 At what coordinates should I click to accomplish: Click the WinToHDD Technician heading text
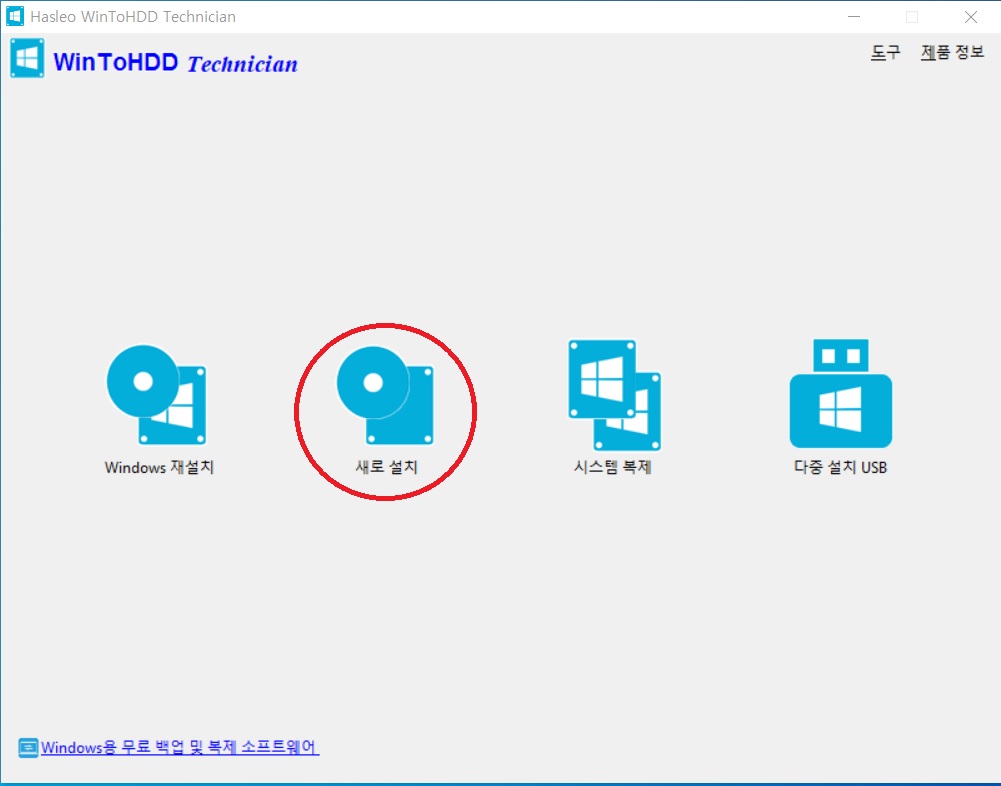pyautogui.click(x=176, y=63)
